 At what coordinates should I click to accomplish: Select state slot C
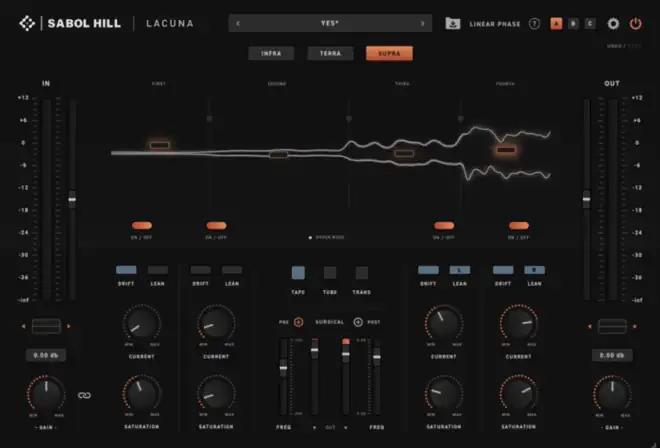(x=590, y=24)
